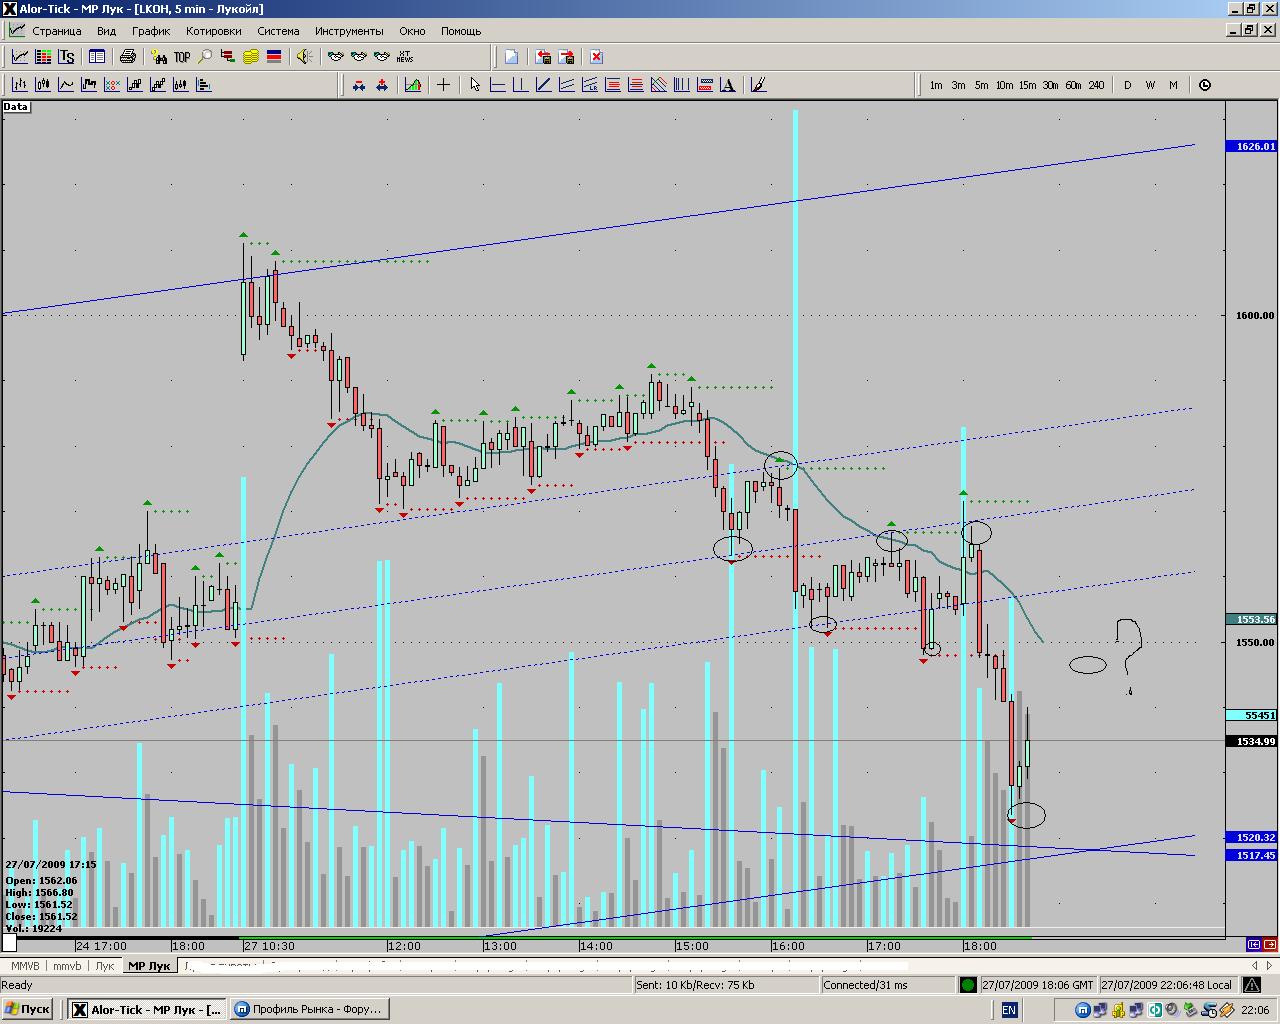Click the magnifying glass search icon
The height and width of the screenshot is (1024, 1280).
pos(205,57)
